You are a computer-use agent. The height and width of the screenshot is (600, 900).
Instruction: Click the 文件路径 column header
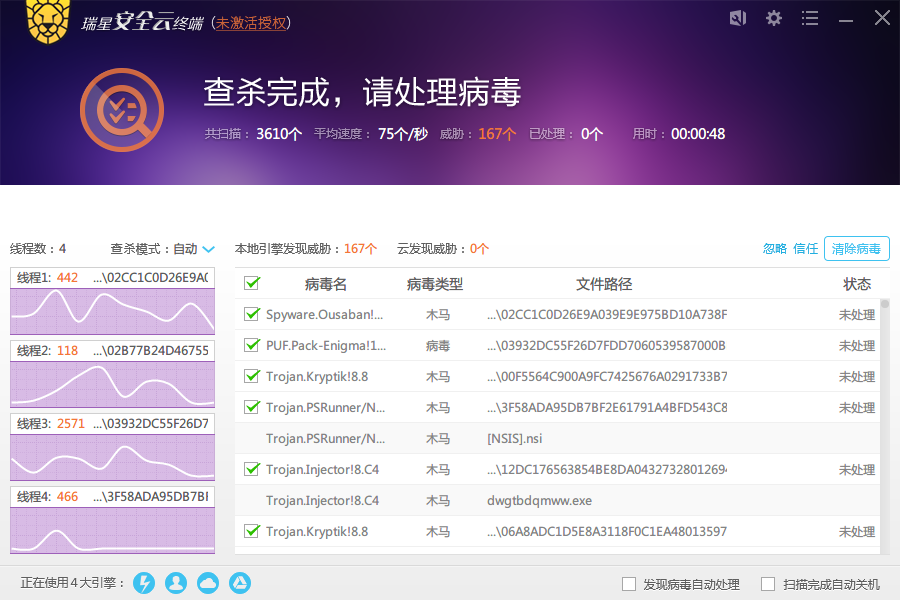pos(604,284)
